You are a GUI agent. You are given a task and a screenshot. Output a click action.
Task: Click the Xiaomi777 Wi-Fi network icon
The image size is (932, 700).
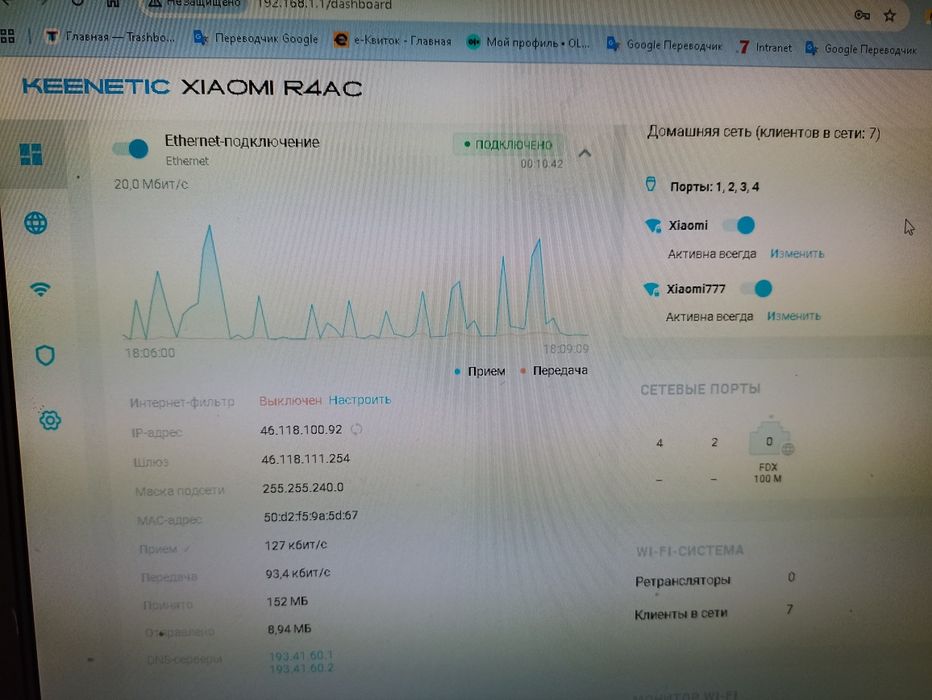point(651,289)
